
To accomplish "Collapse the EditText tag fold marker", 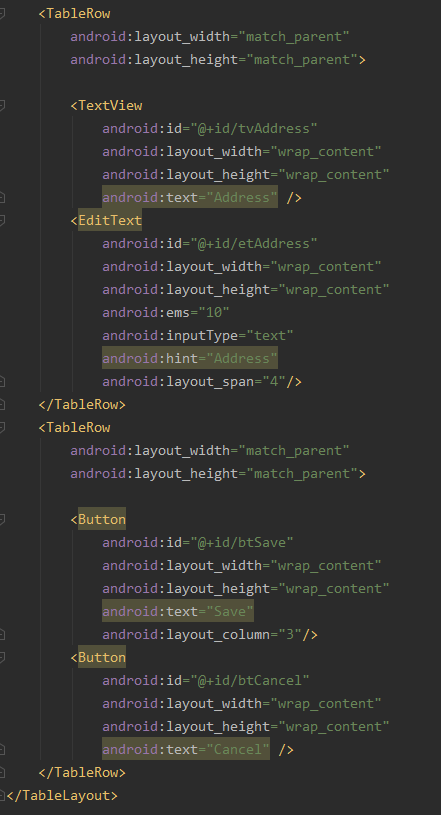I will click(2, 220).
